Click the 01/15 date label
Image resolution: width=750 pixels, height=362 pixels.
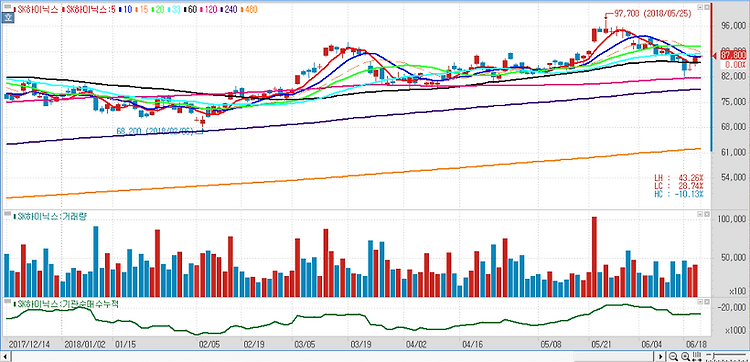point(126,344)
